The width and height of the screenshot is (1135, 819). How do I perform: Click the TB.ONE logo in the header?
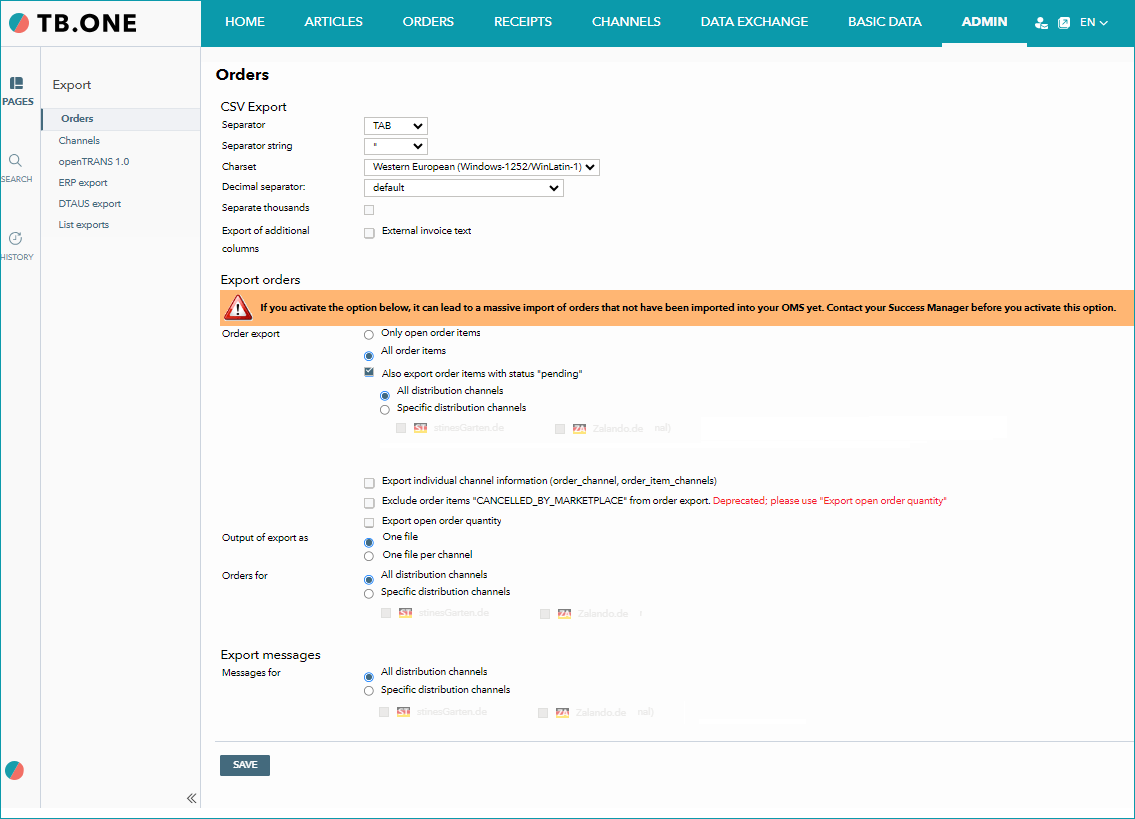tap(73, 23)
